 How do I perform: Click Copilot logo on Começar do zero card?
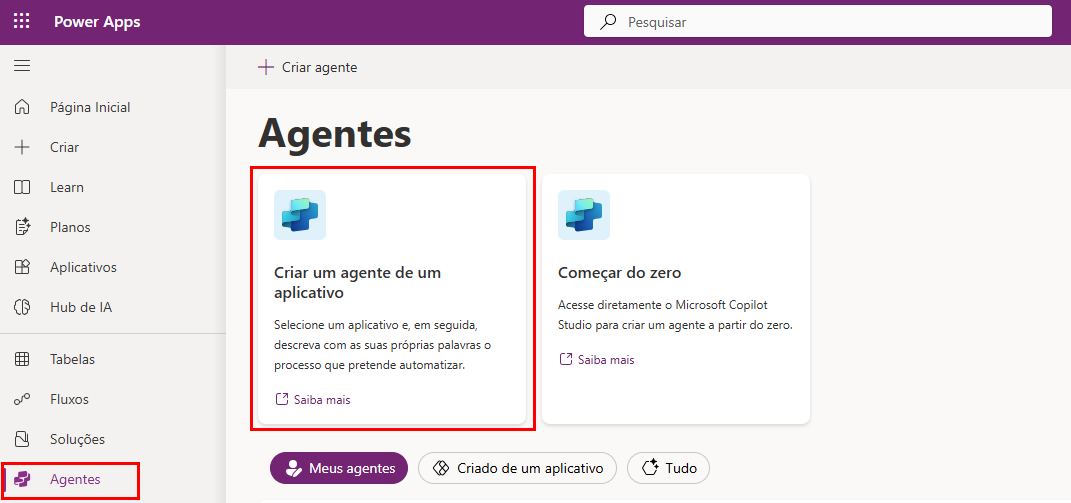point(584,215)
